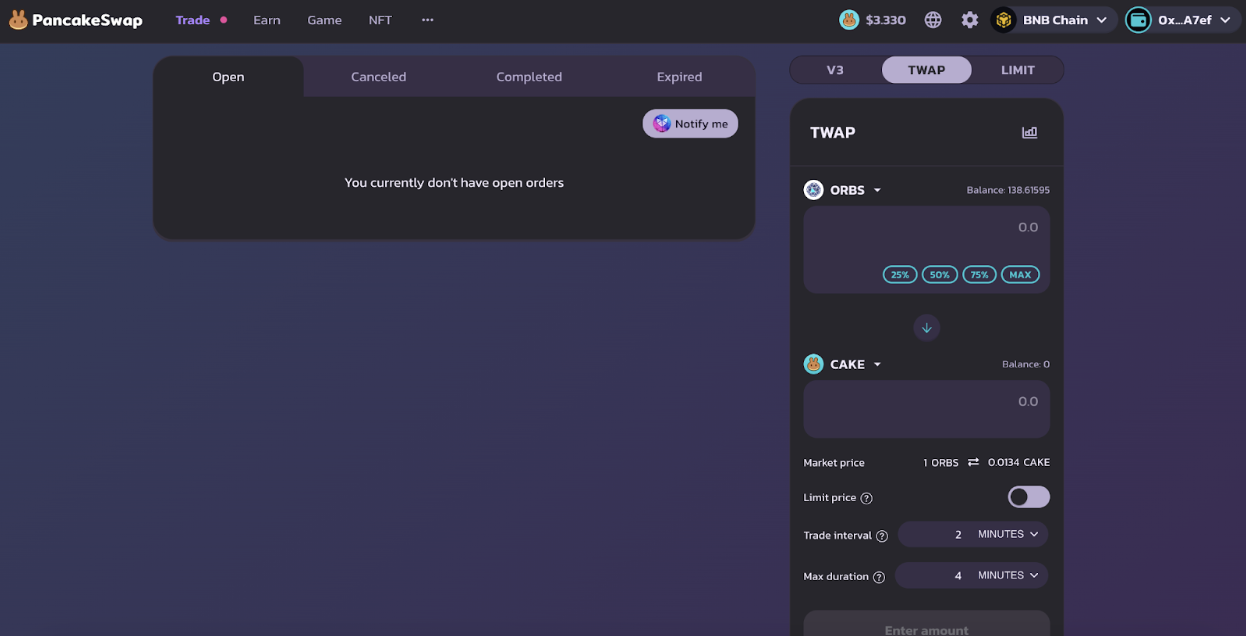Open the TWAP price chart icon
1246x636 pixels.
point(1029,131)
